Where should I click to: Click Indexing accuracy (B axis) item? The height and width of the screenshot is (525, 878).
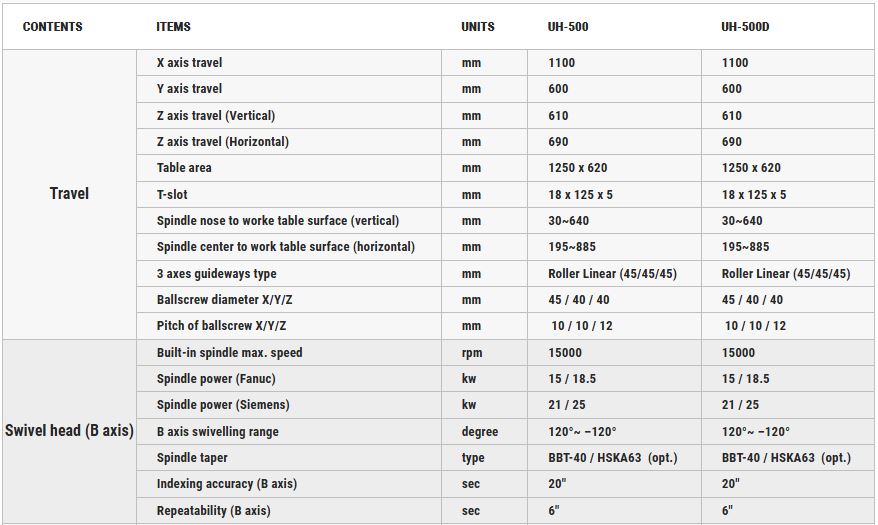tap(227, 484)
